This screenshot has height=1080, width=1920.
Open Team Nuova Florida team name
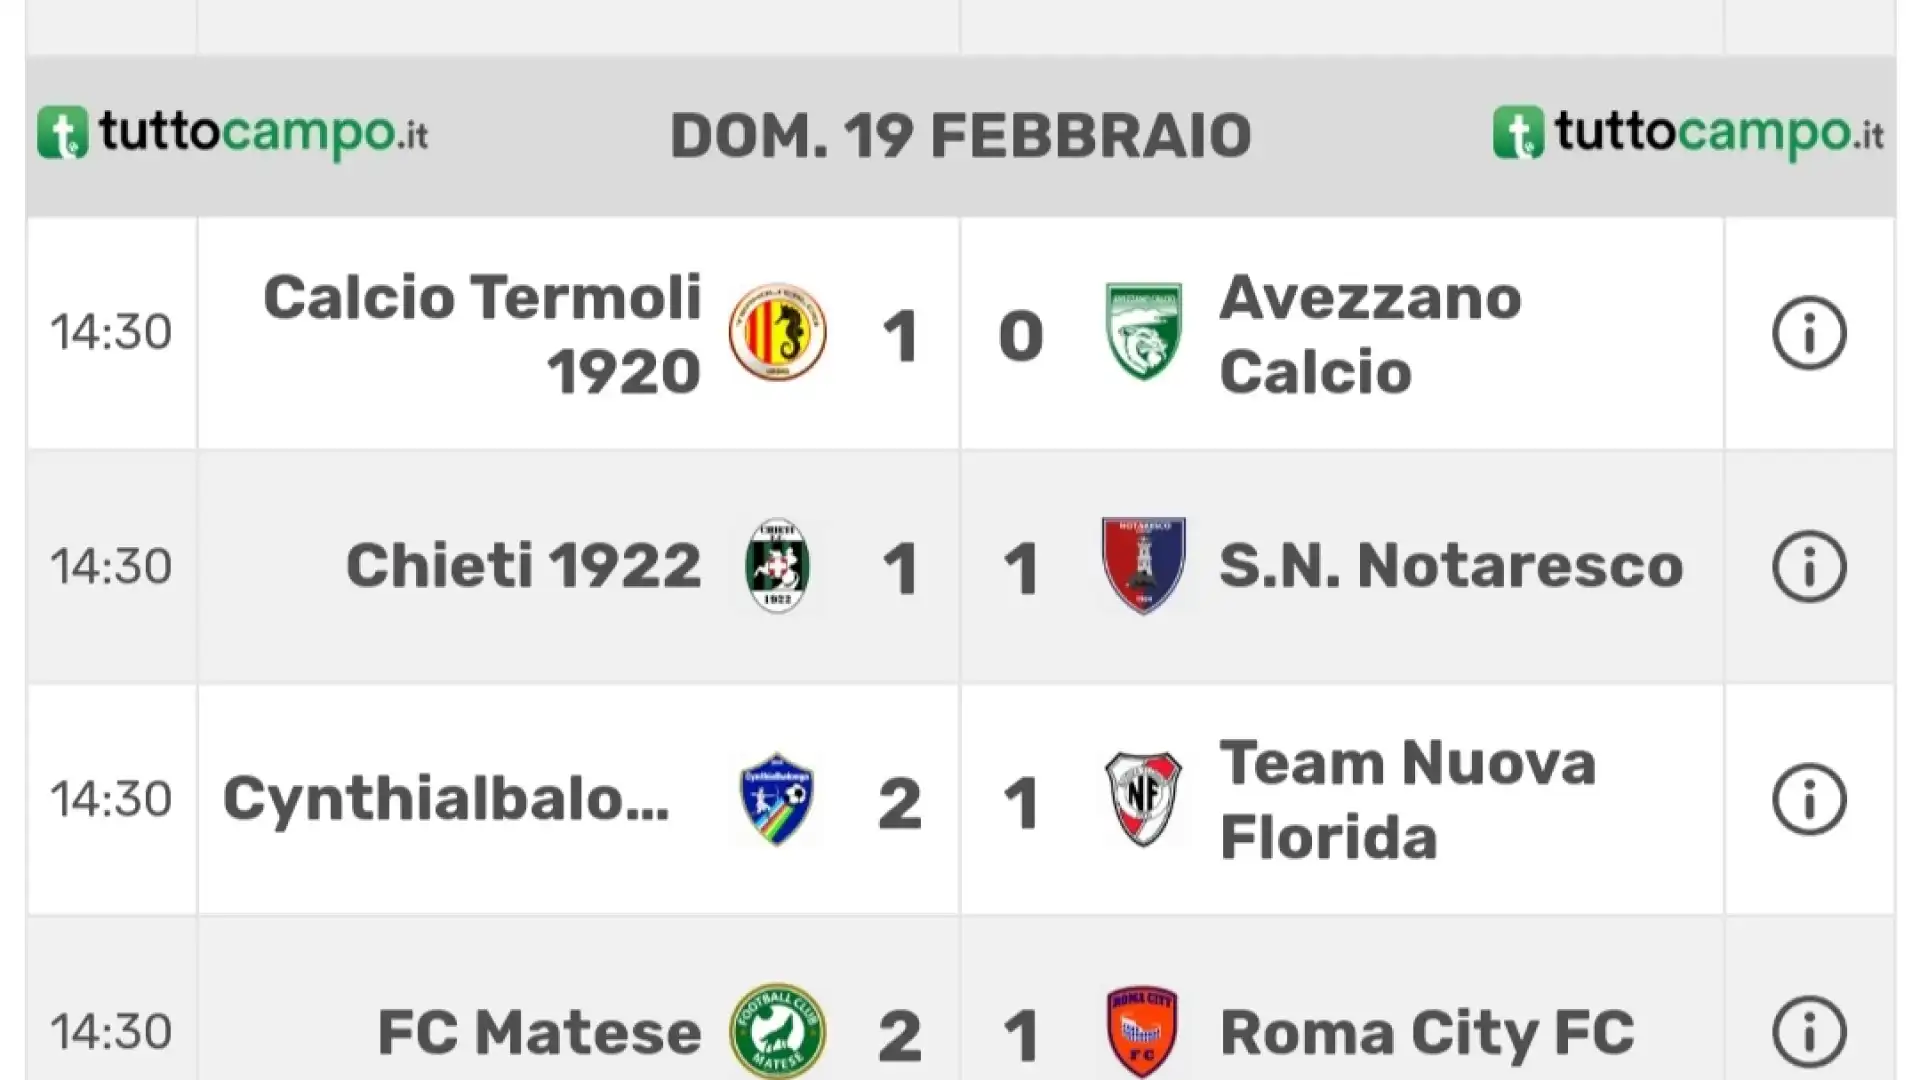click(1407, 800)
